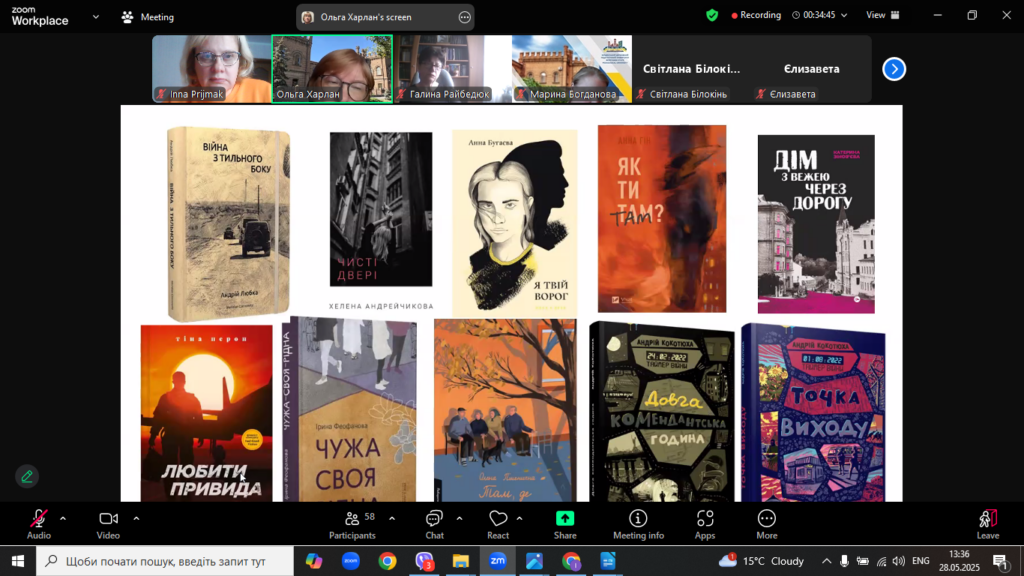Open the blue document app taskbar icon
The height and width of the screenshot is (576, 1024).
(x=608, y=561)
